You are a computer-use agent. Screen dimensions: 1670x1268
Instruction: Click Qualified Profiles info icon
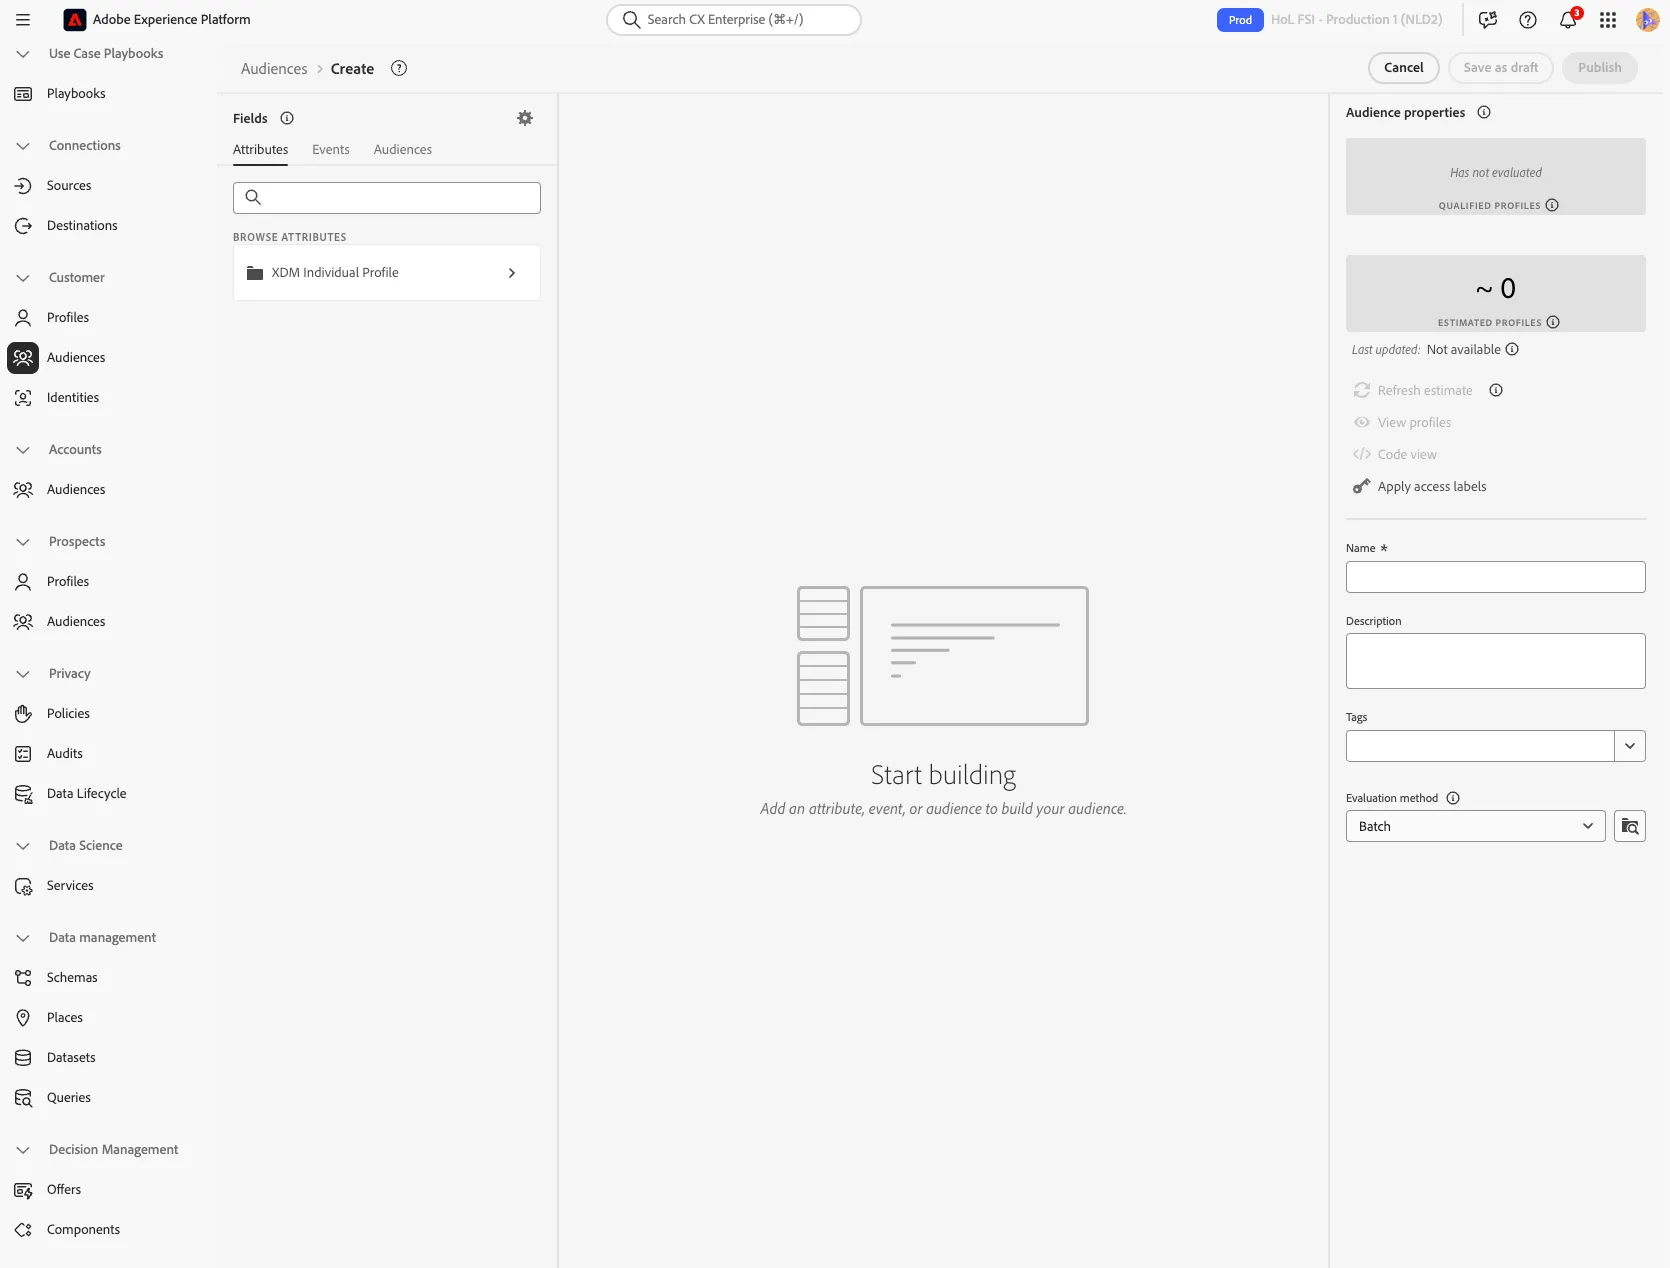(1552, 205)
